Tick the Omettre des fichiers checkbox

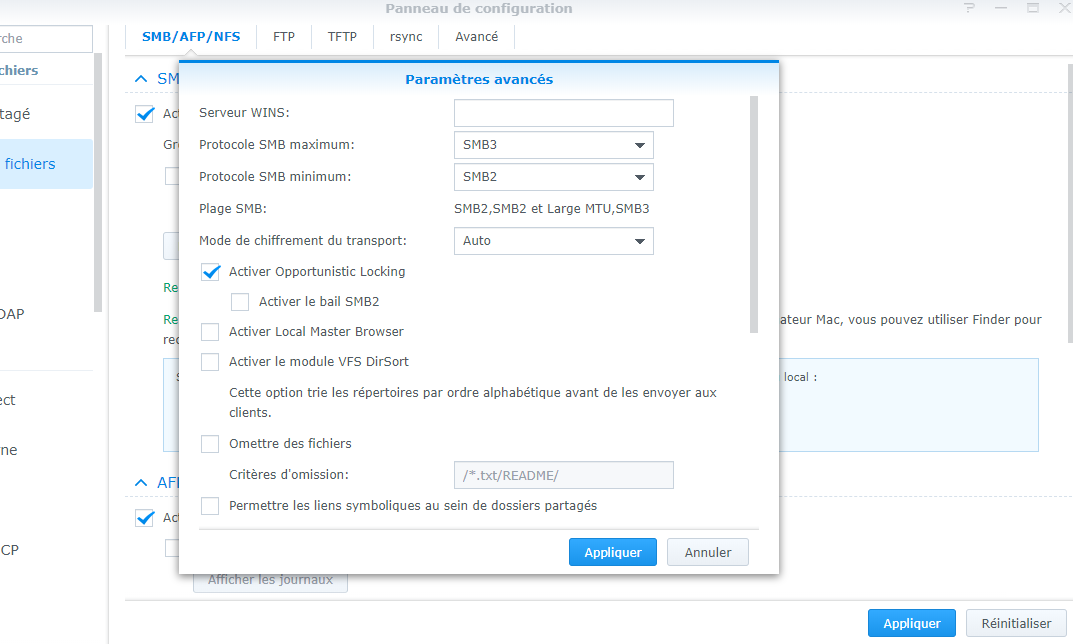(210, 443)
